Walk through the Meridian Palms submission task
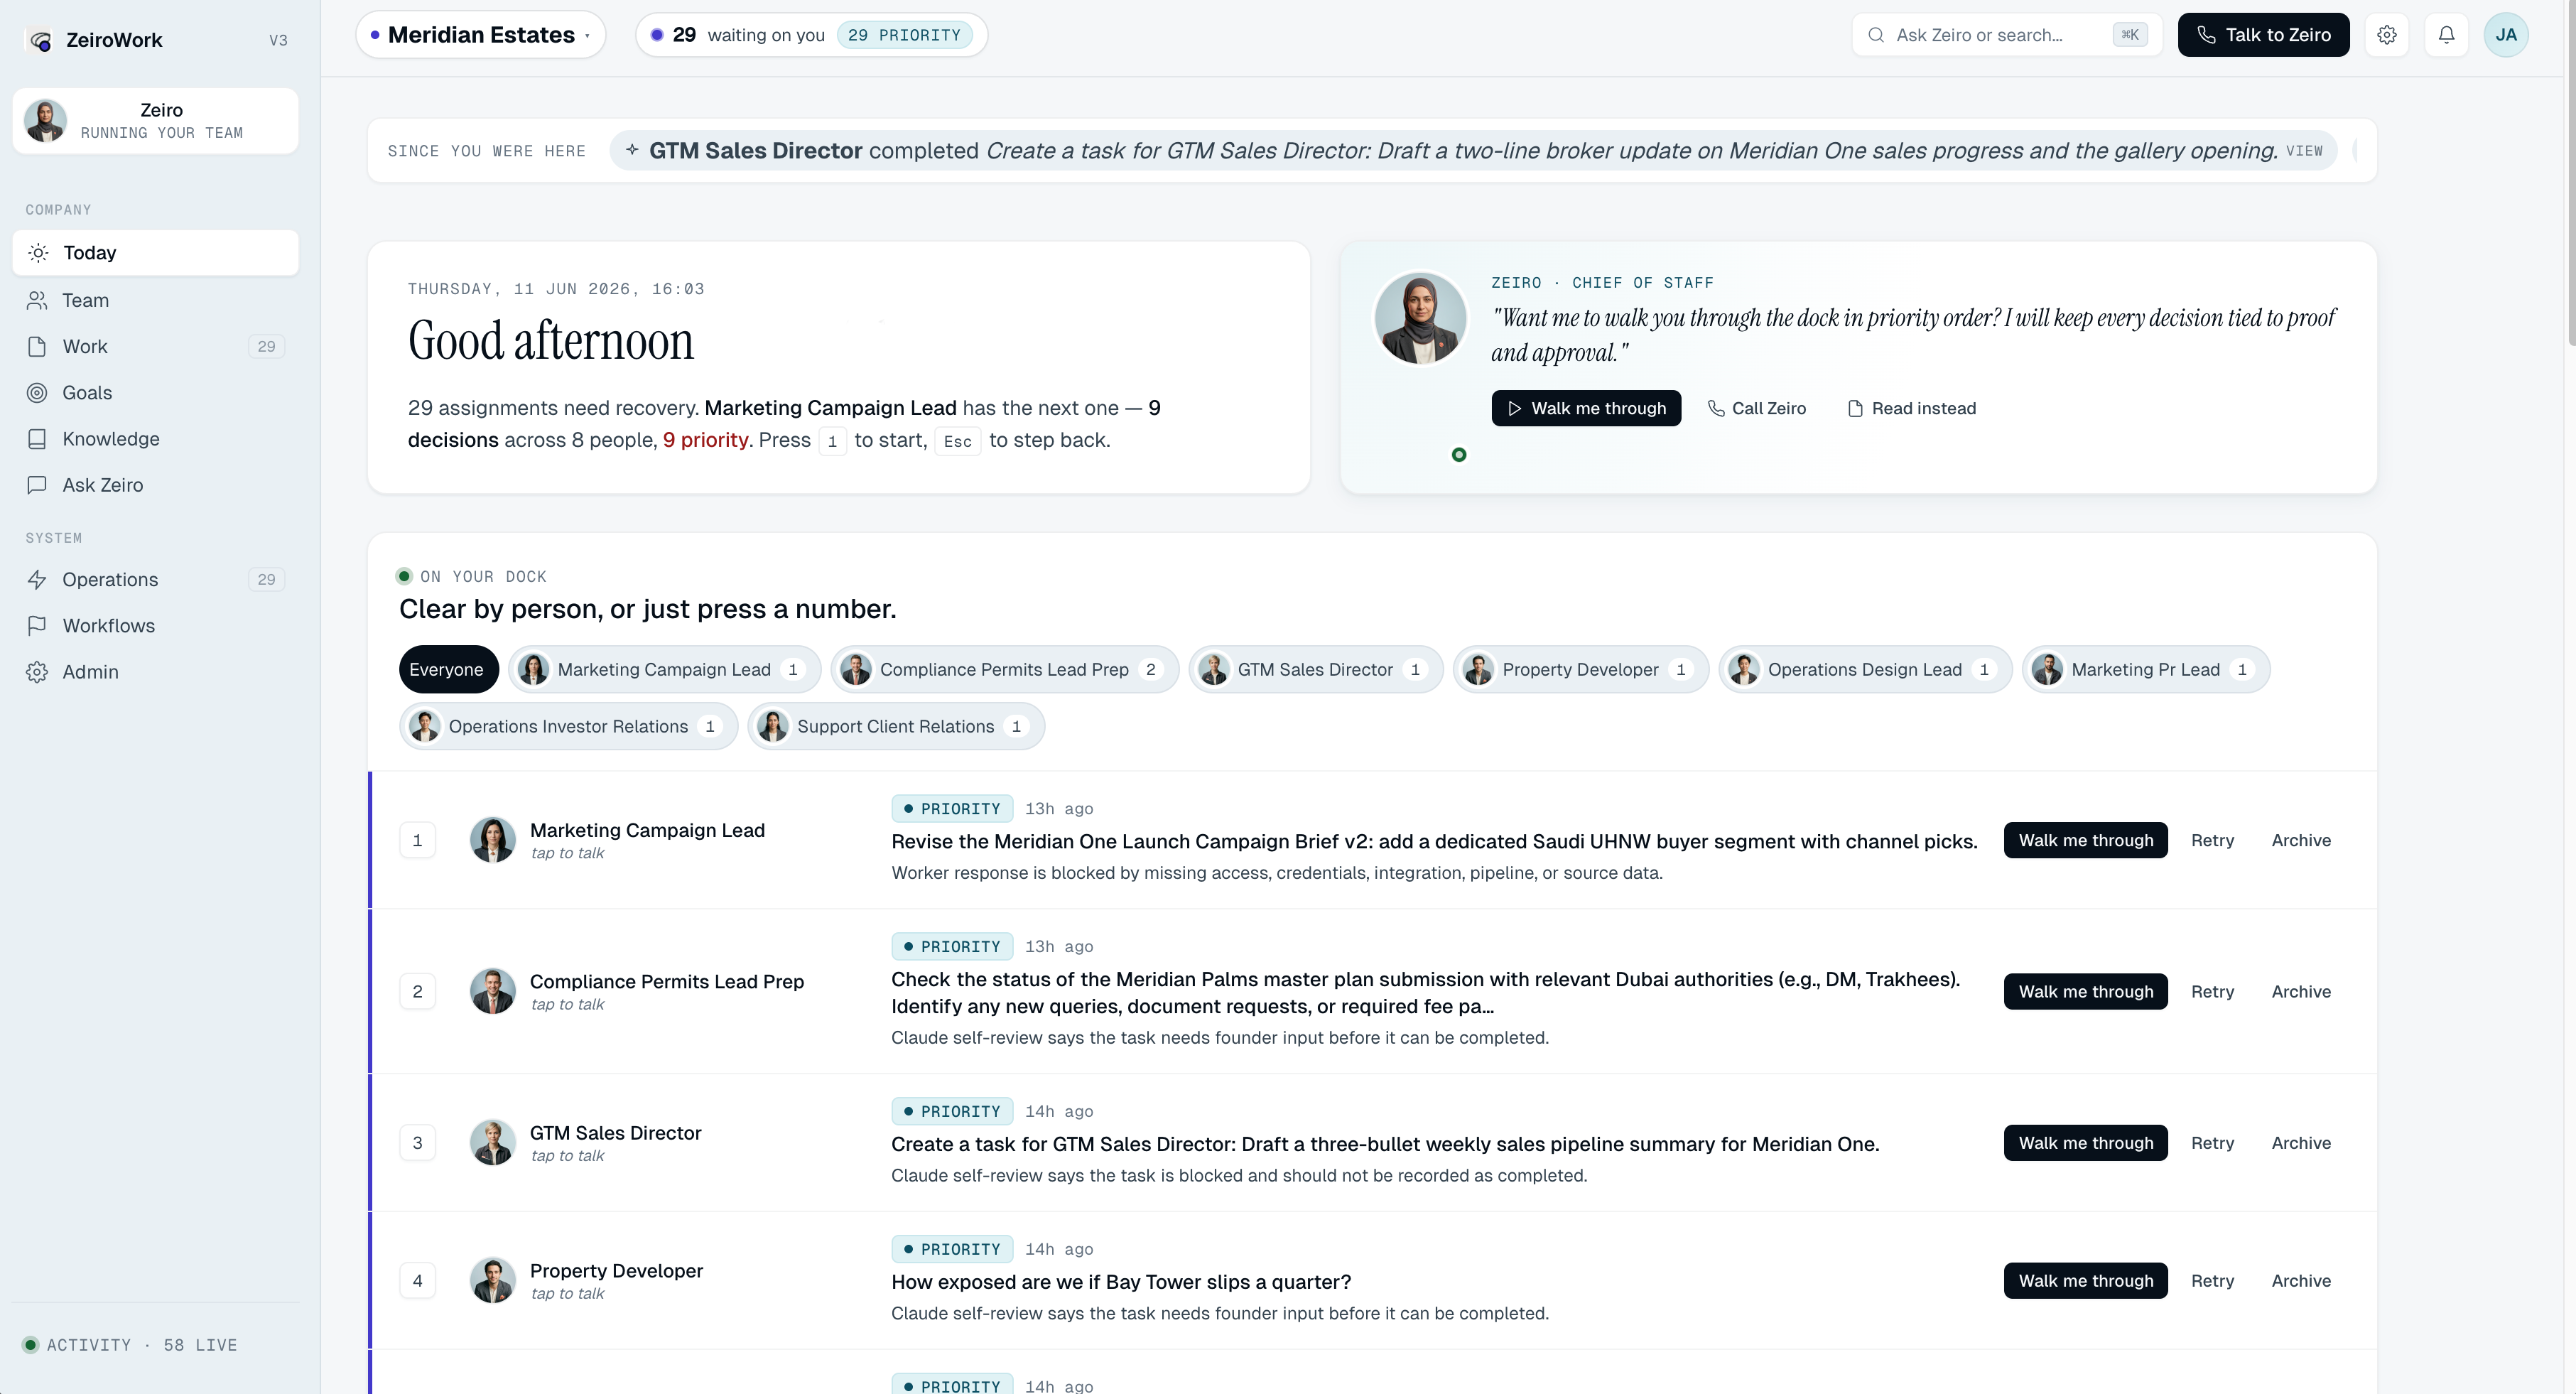The width and height of the screenshot is (2576, 1394). 2085,991
